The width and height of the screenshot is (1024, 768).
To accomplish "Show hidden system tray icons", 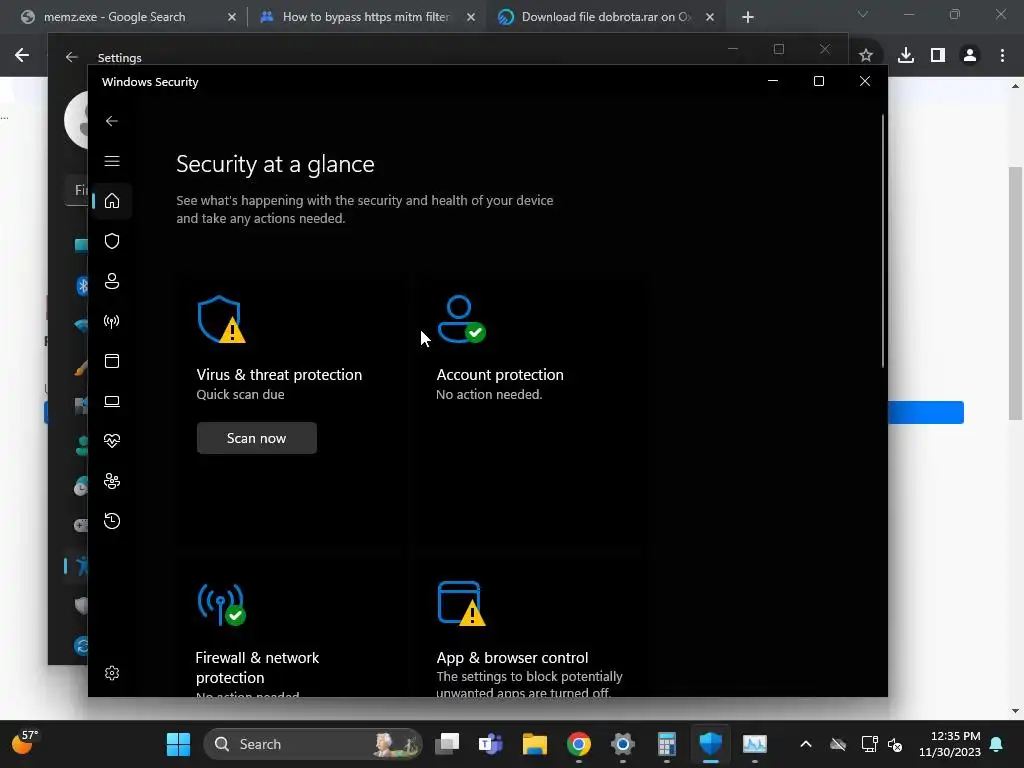I will (806, 744).
